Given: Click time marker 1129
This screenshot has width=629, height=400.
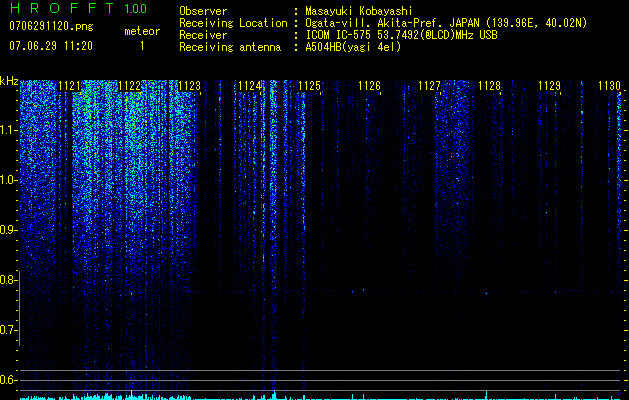Looking at the screenshot, I should (x=549, y=86).
